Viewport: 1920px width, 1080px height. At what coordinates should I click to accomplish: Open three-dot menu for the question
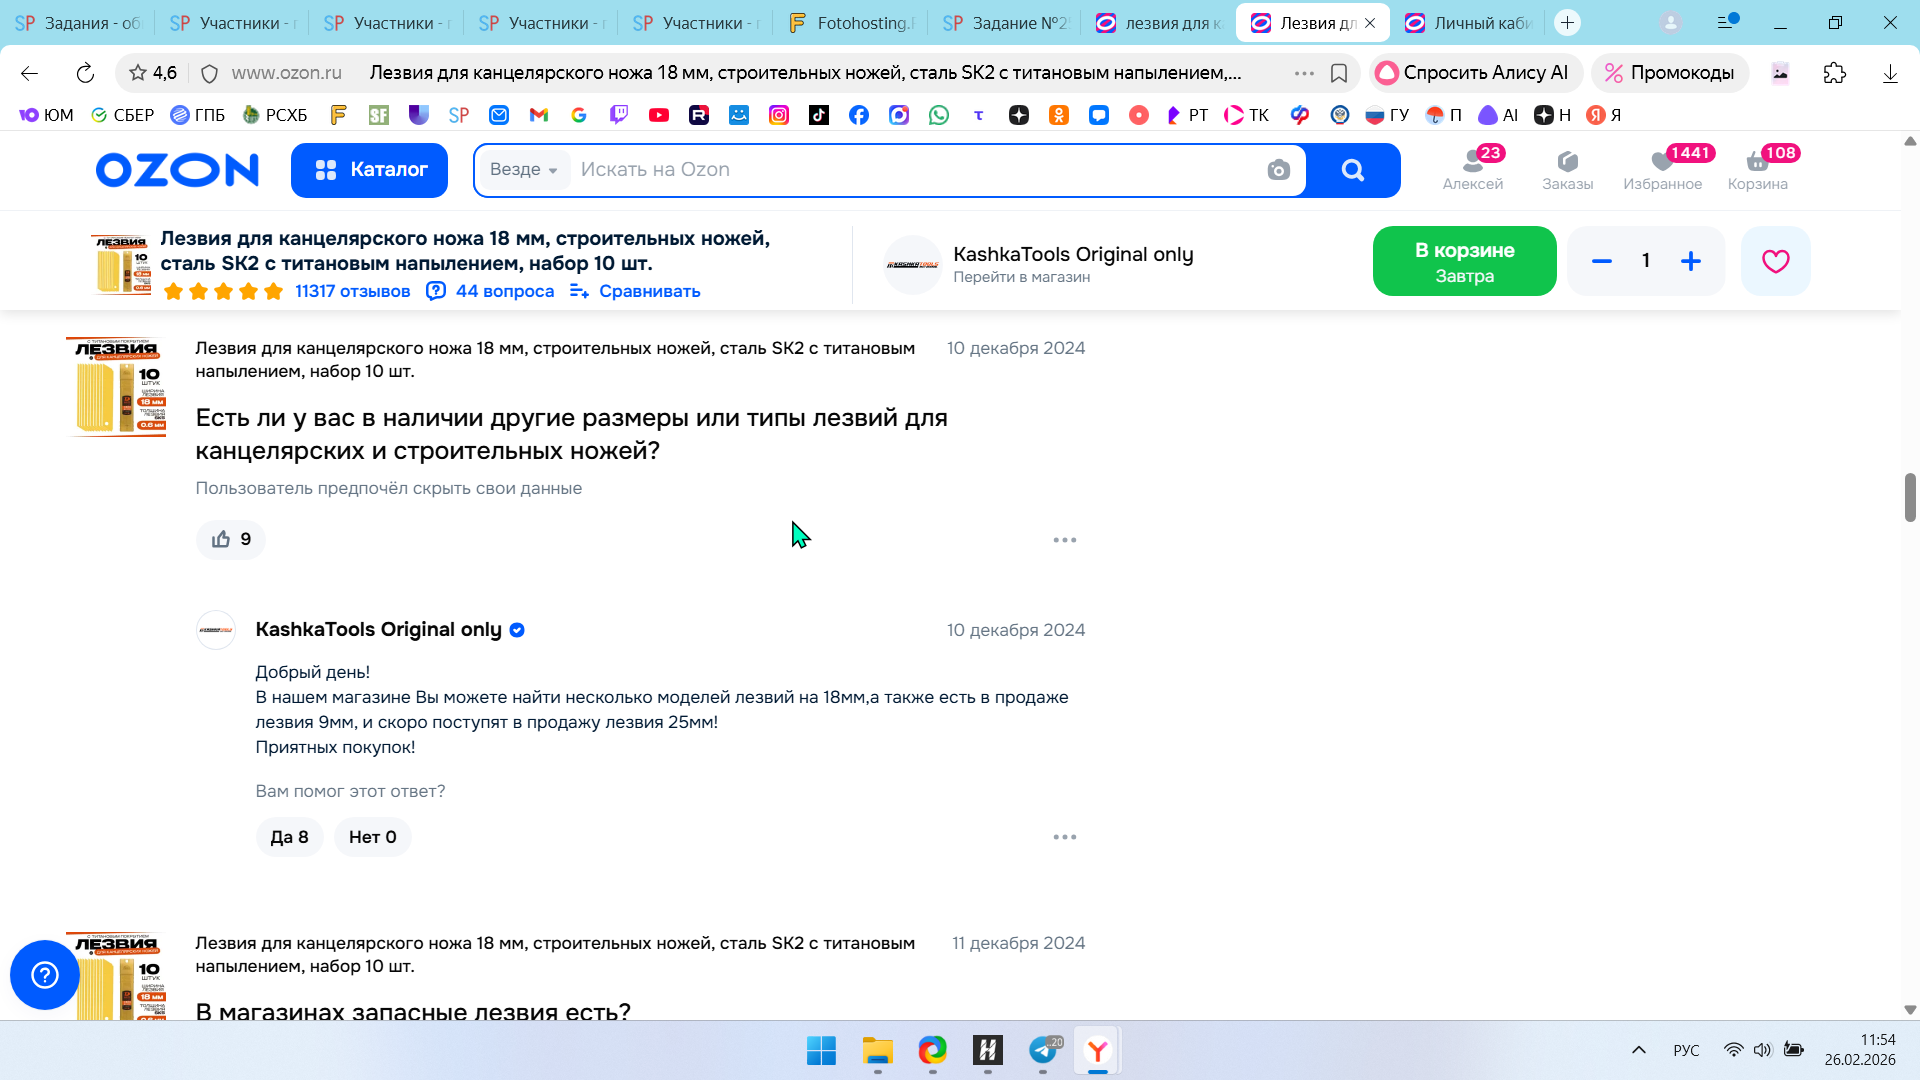coord(1064,540)
